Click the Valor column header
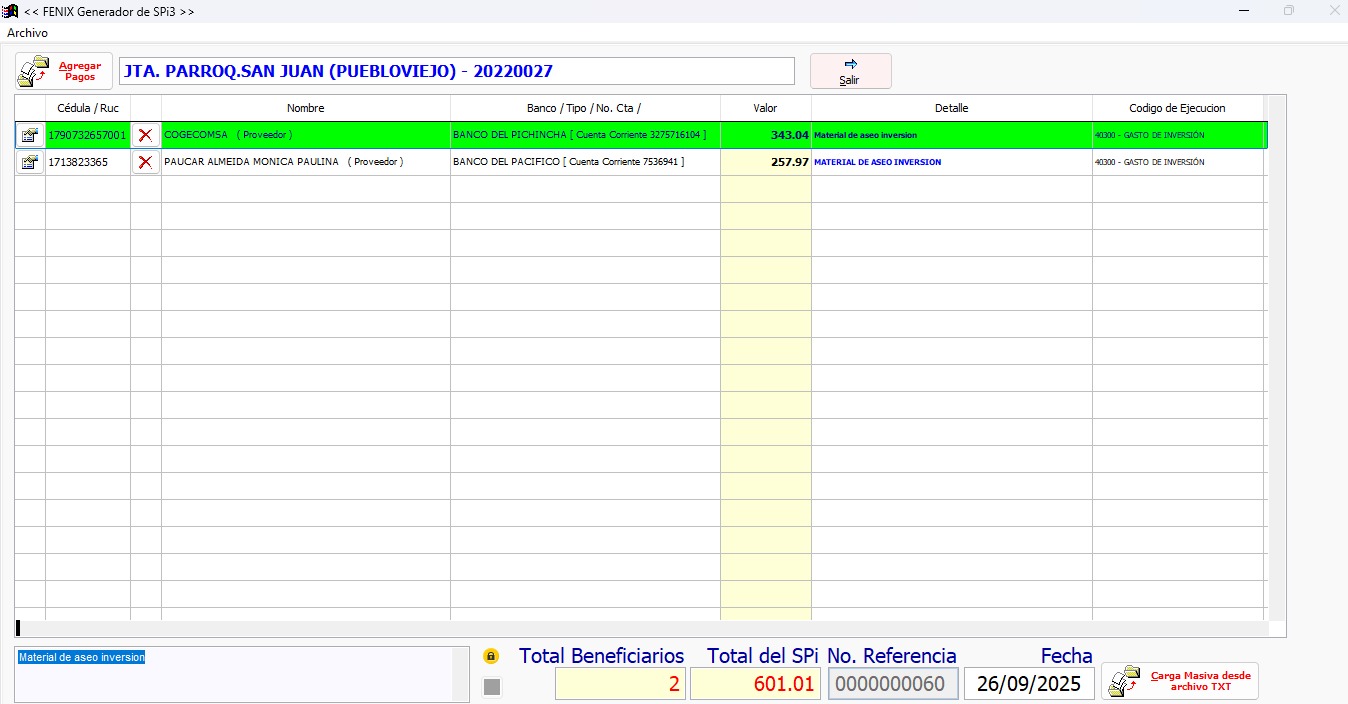 [x=765, y=108]
